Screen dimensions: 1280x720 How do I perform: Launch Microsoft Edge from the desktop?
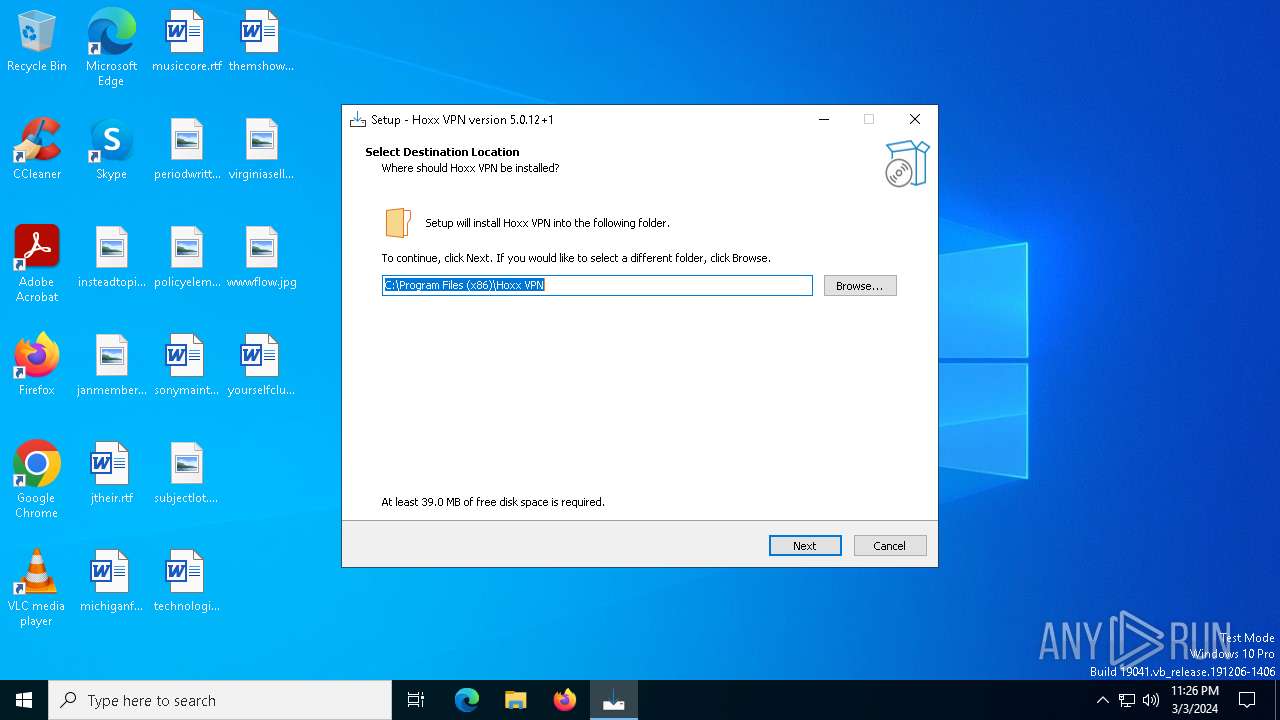111,47
